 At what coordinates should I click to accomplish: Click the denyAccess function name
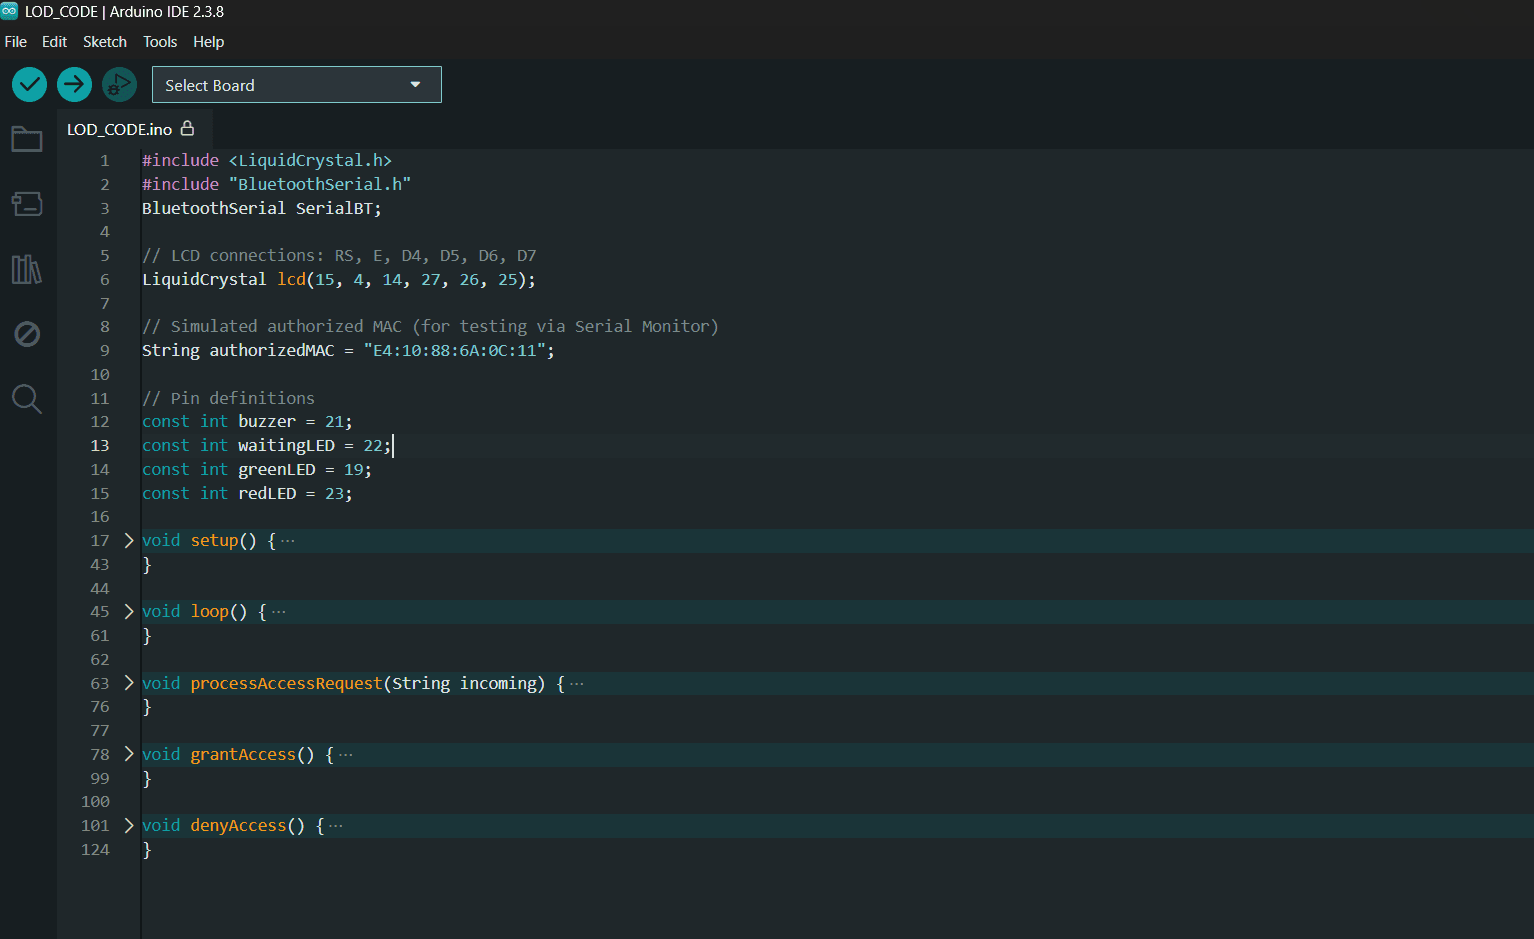238,825
